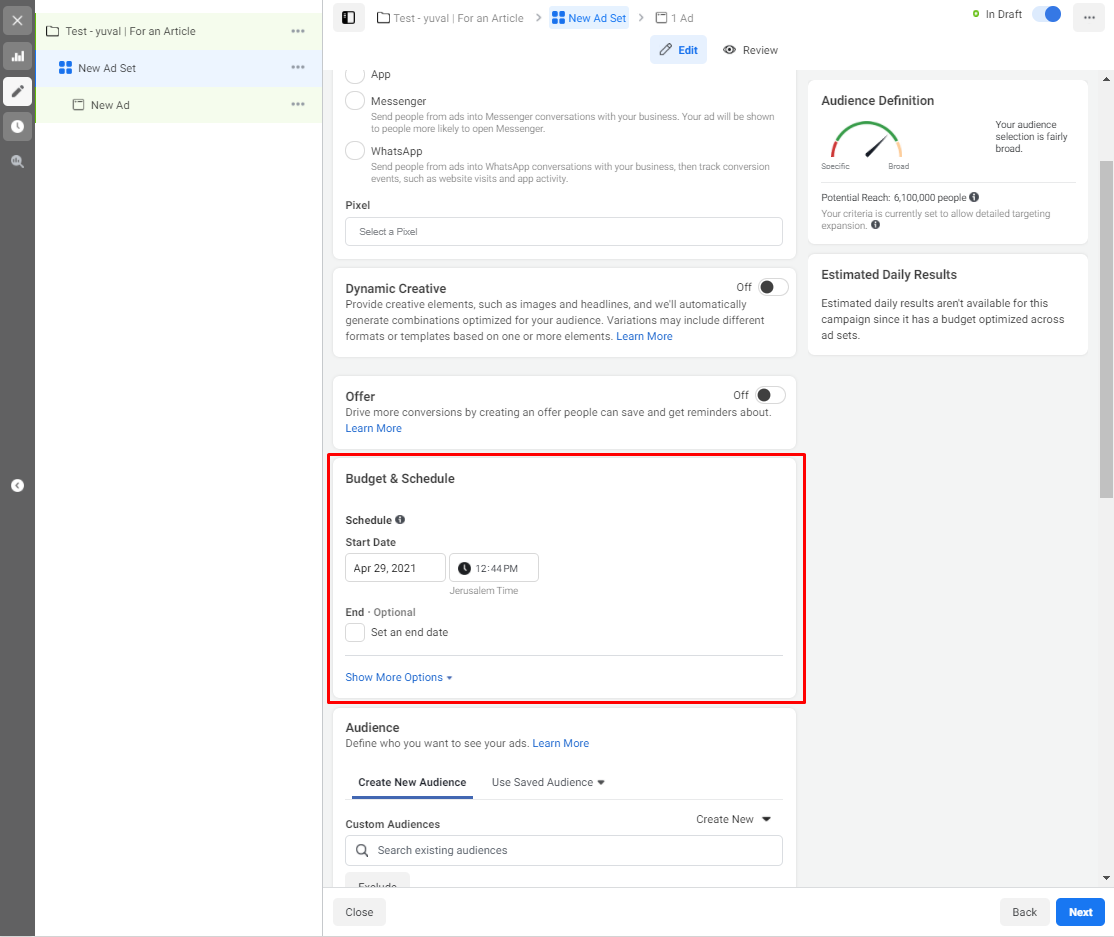Viewport: 1114px width, 937px height.
Task: Open more options for New Ad row
Action: pyautogui.click(x=298, y=104)
